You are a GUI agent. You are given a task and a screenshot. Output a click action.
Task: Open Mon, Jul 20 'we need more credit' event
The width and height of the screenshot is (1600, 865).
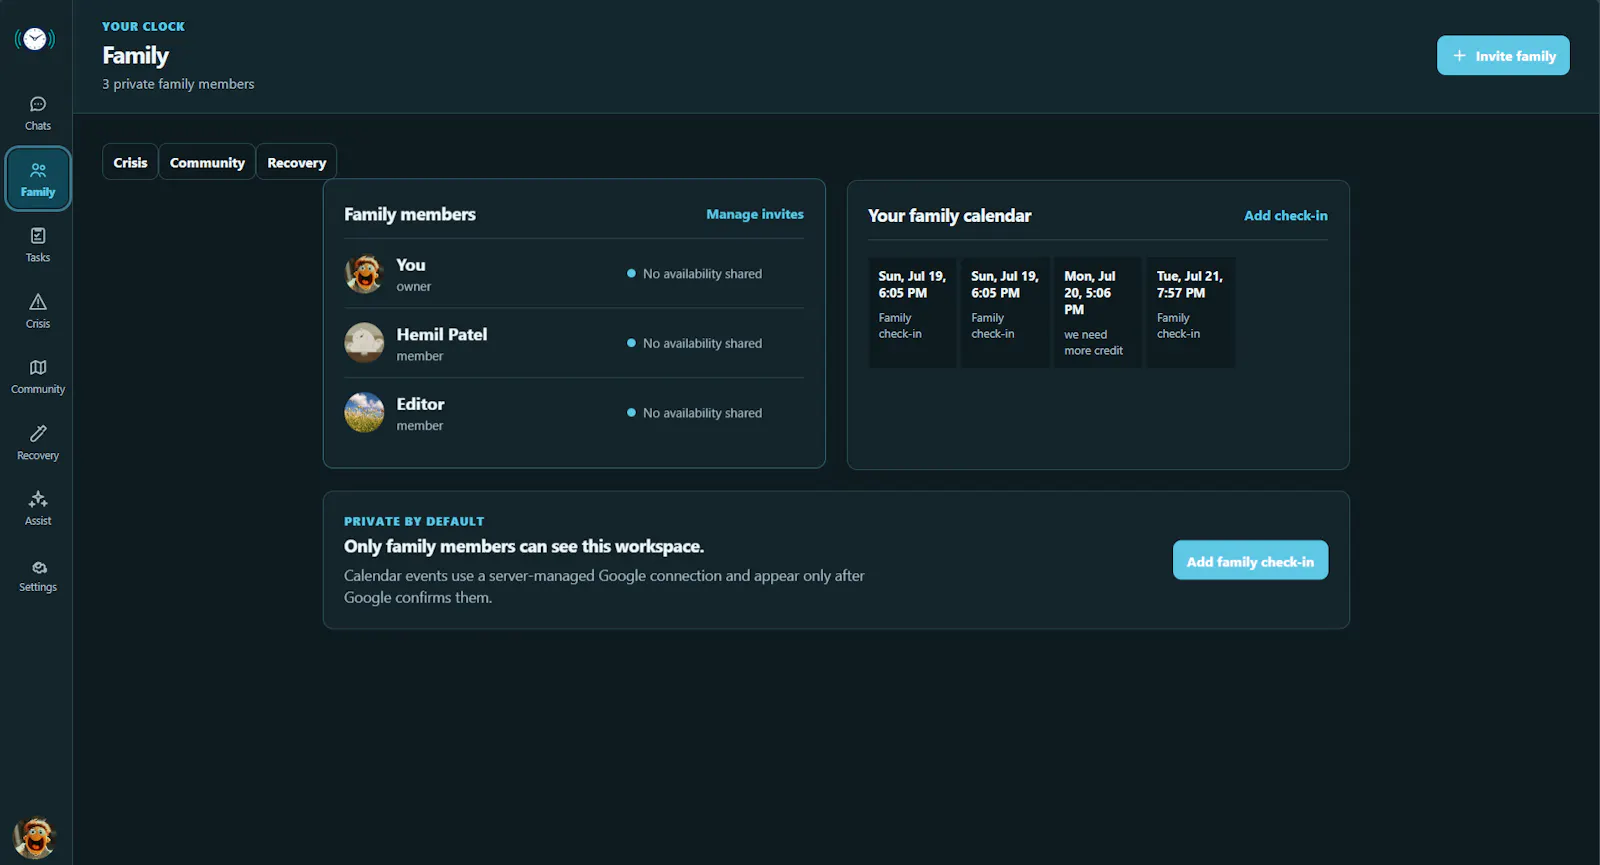pyautogui.click(x=1097, y=312)
